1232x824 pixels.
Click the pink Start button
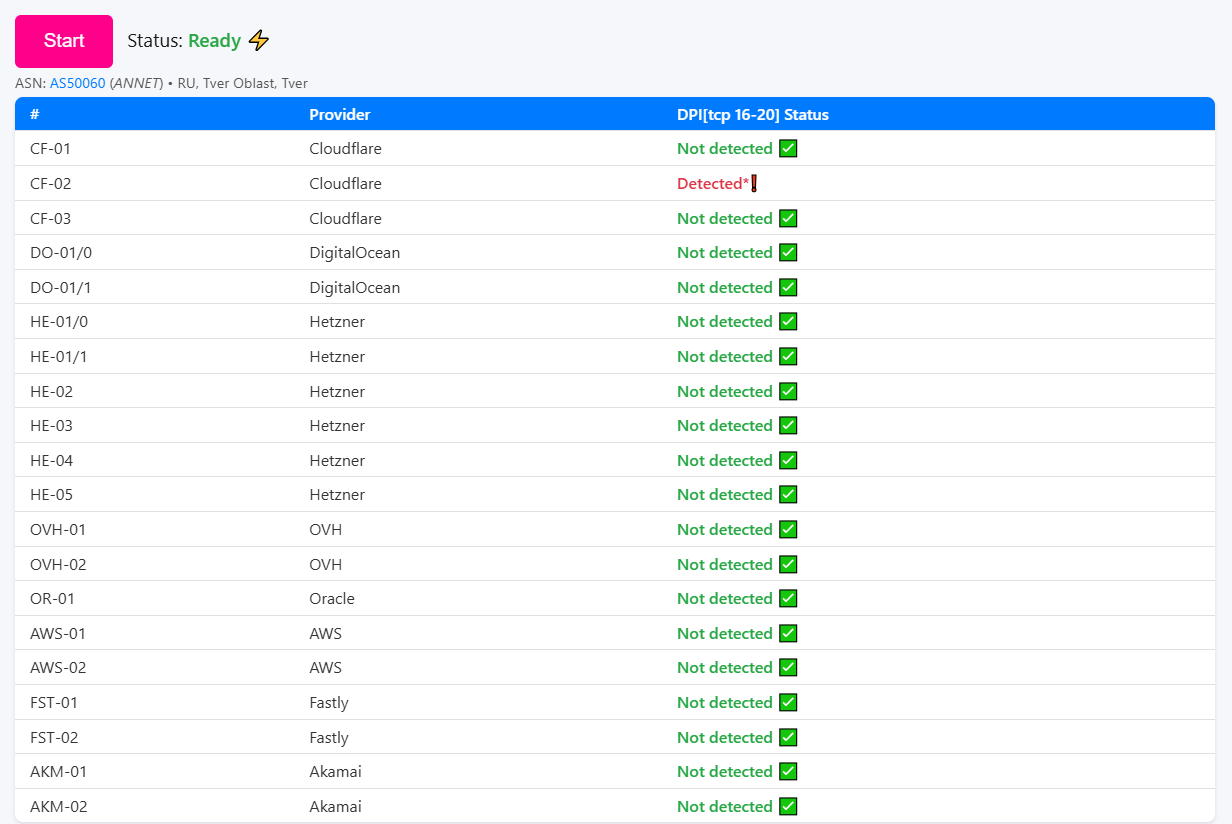tap(64, 41)
